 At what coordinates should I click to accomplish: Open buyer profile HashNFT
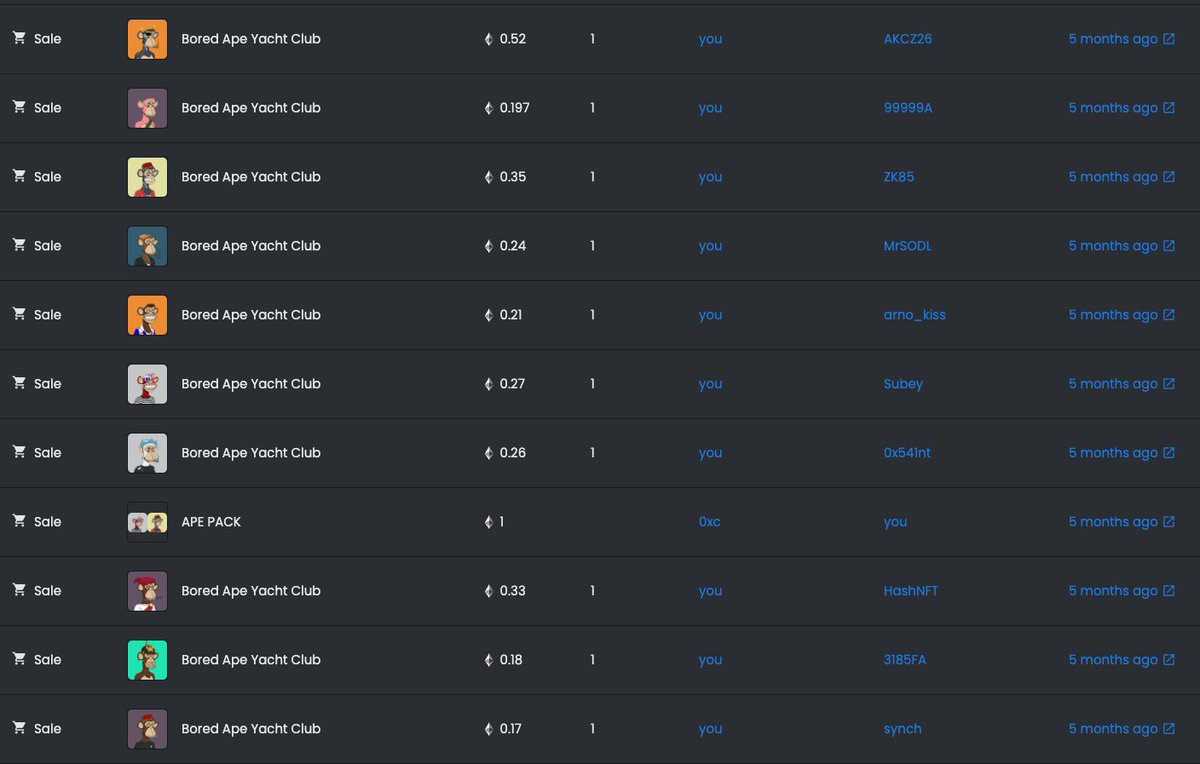(x=911, y=591)
